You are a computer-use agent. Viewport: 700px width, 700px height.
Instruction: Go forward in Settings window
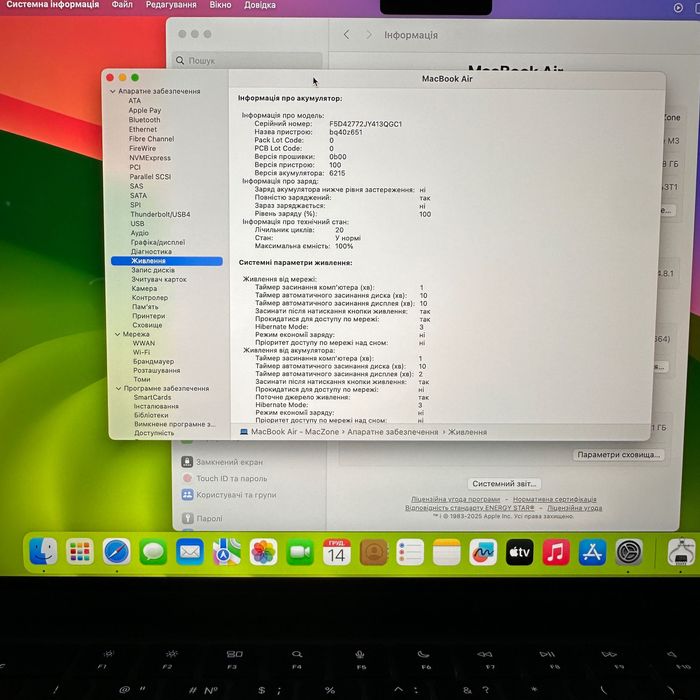pos(369,34)
